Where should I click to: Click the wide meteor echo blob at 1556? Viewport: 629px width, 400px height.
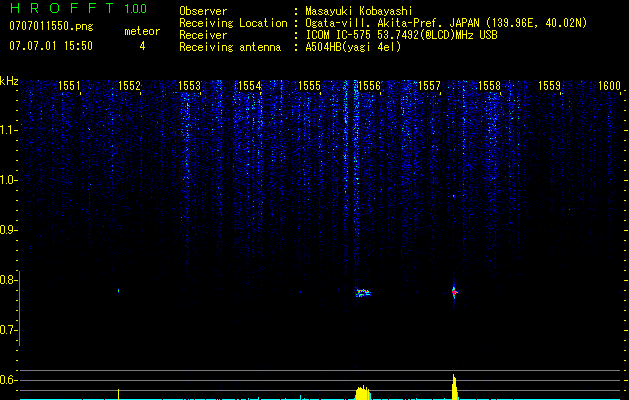click(363, 293)
